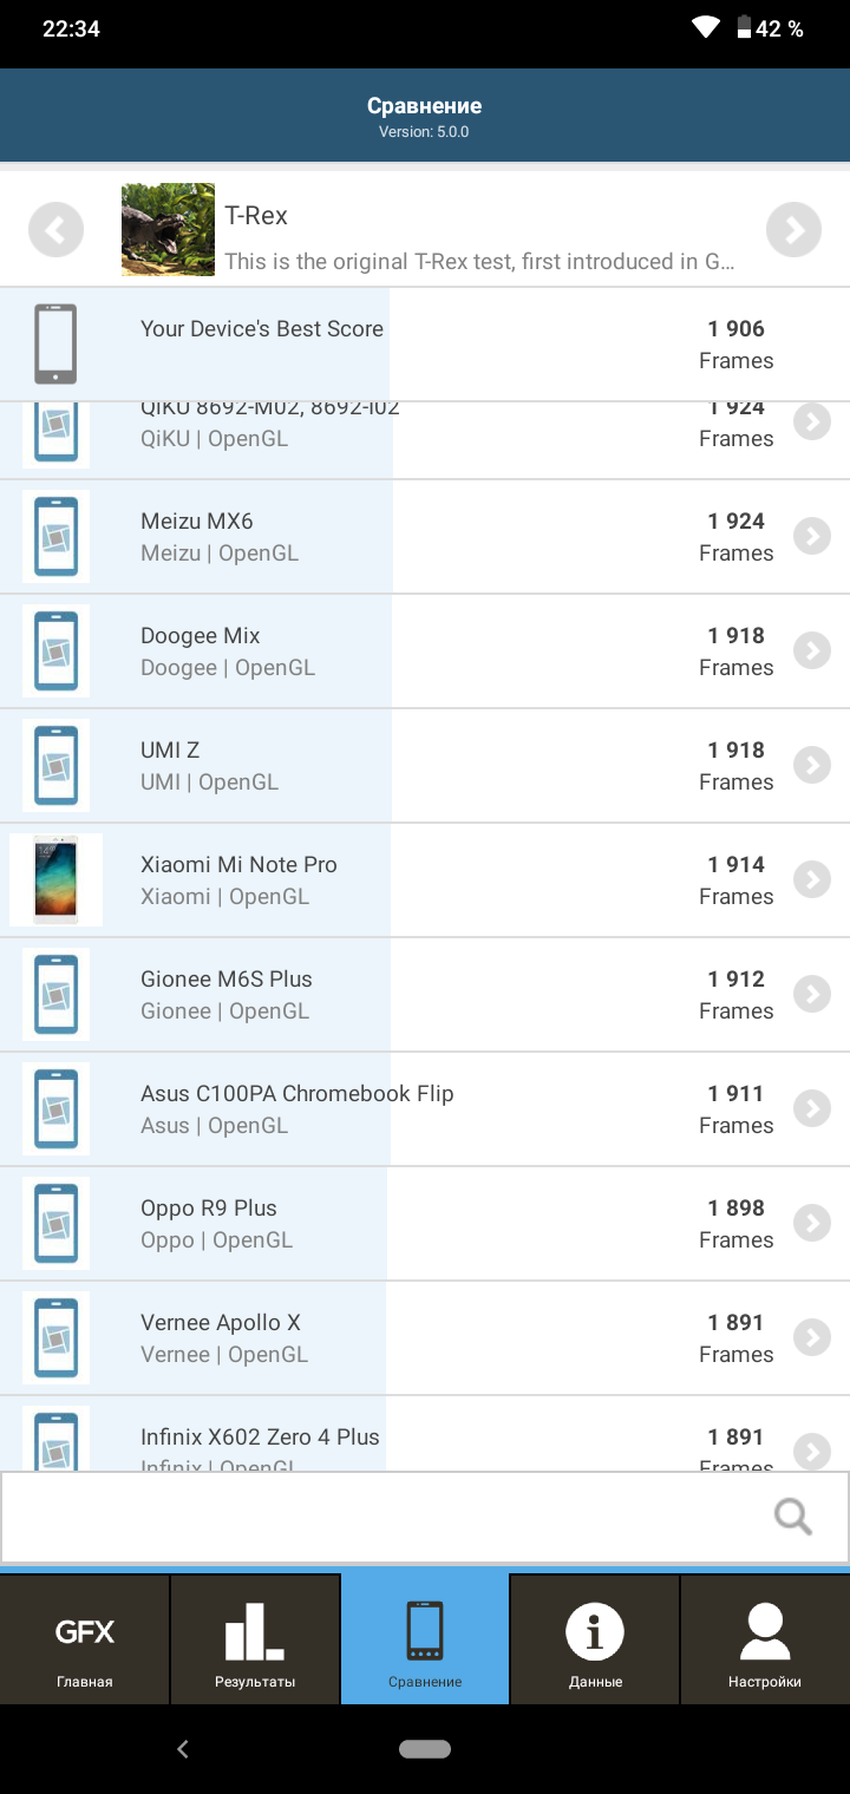
Task: Tap Vernee Apollo X device icon
Action: coord(56,1338)
